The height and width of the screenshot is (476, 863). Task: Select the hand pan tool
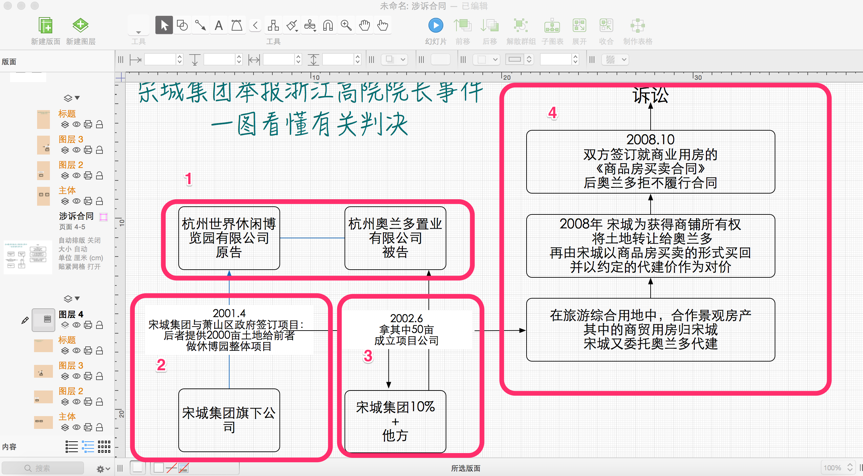(364, 25)
